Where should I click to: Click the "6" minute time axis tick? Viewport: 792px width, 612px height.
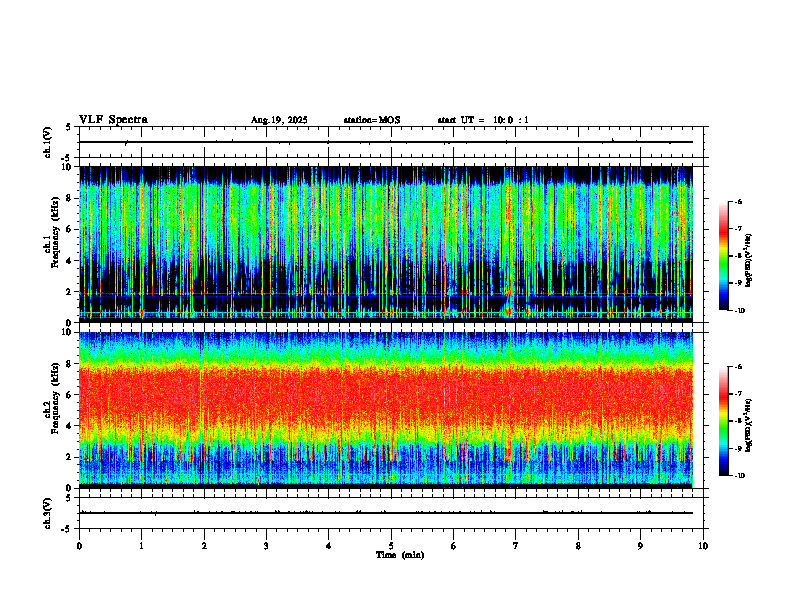[x=454, y=546]
